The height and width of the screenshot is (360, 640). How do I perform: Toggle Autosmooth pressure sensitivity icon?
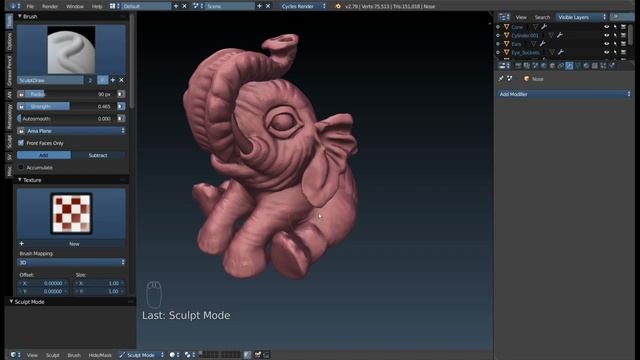tap(121, 118)
